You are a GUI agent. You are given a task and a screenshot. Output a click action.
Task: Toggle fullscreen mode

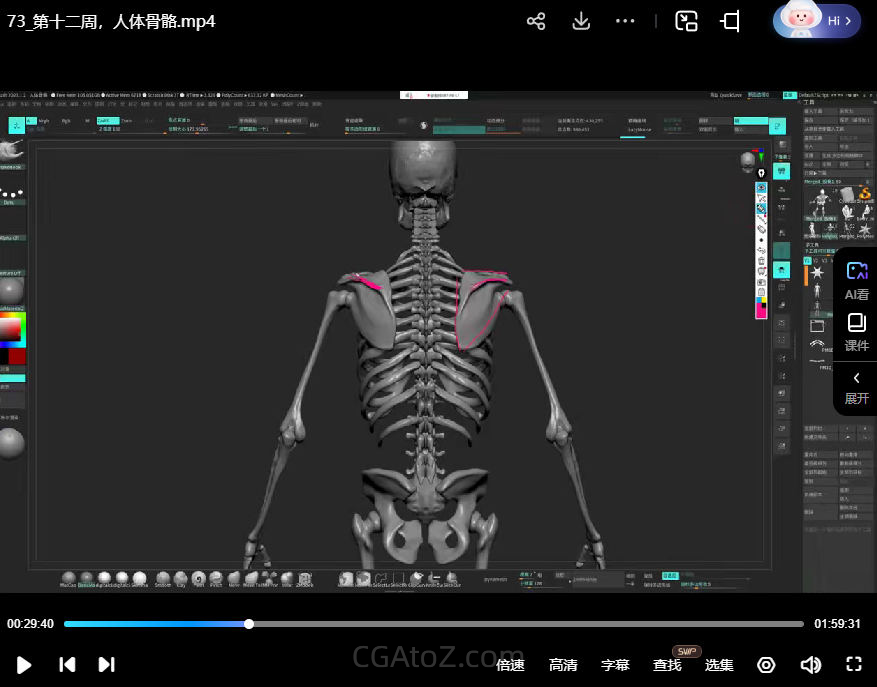(x=854, y=665)
